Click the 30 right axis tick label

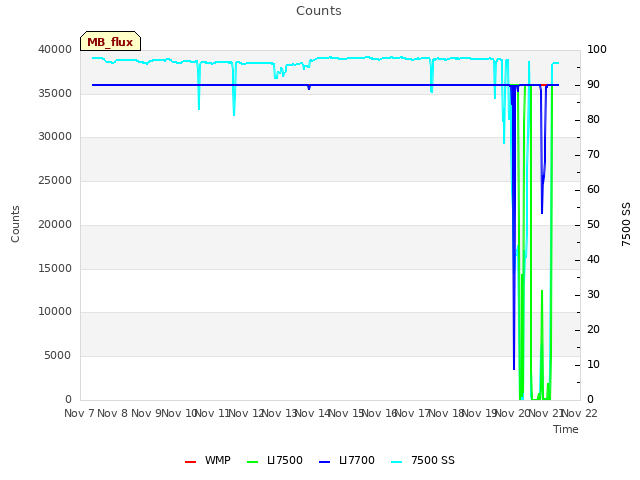(593, 295)
